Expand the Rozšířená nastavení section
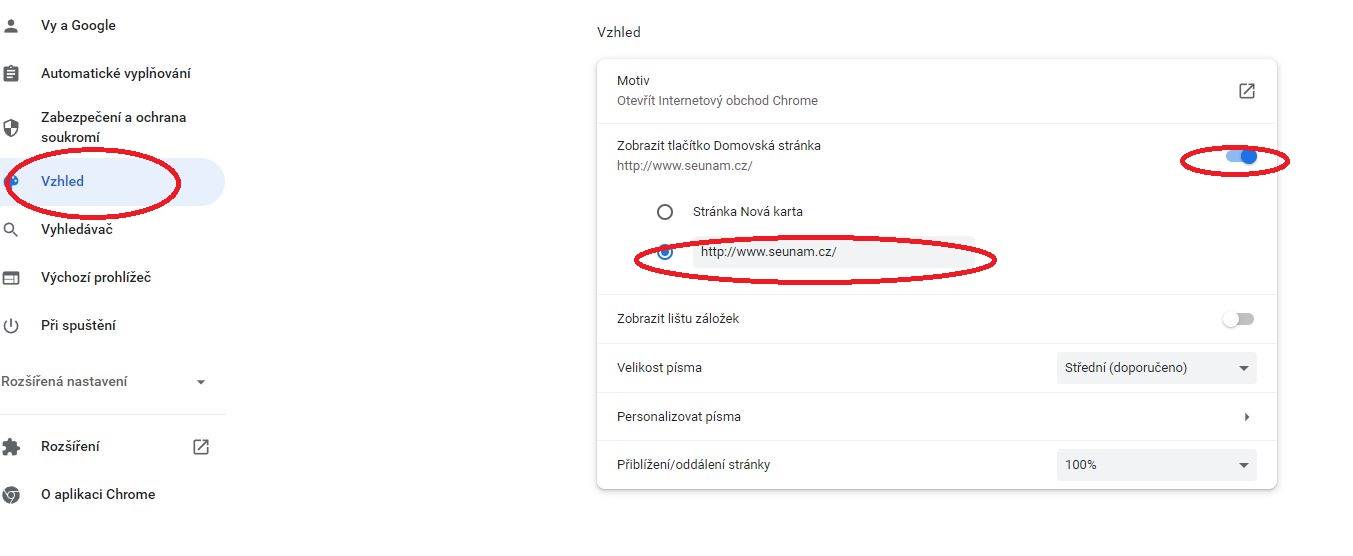The height and width of the screenshot is (556, 1353). [104, 382]
